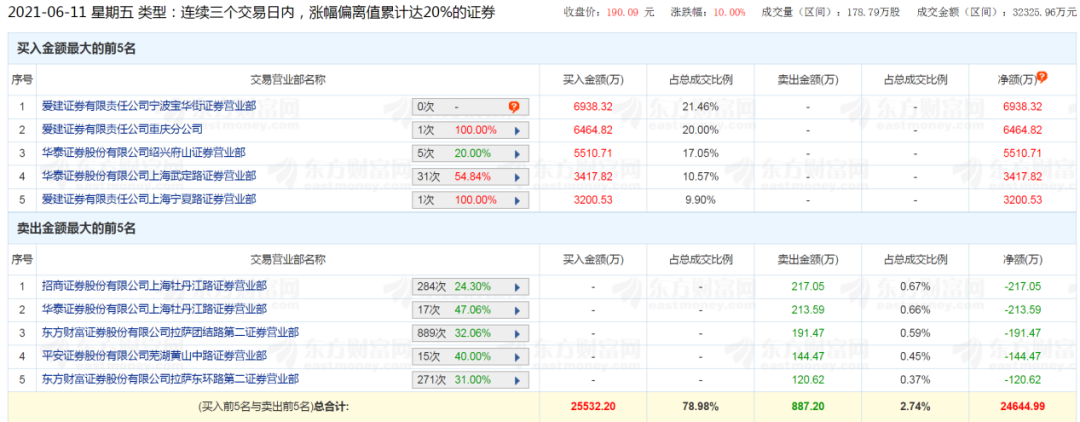The height and width of the screenshot is (422, 1080).
Task: Click the 5次 20.00% success rate box
Action: coord(470,153)
